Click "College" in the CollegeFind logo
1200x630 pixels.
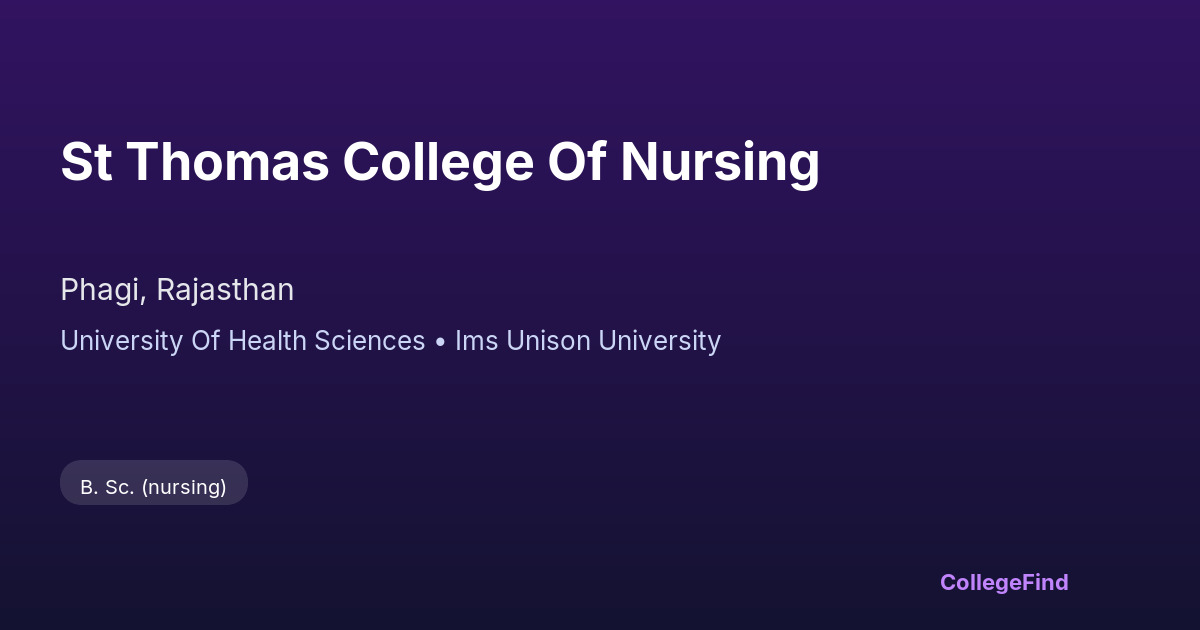coord(981,582)
